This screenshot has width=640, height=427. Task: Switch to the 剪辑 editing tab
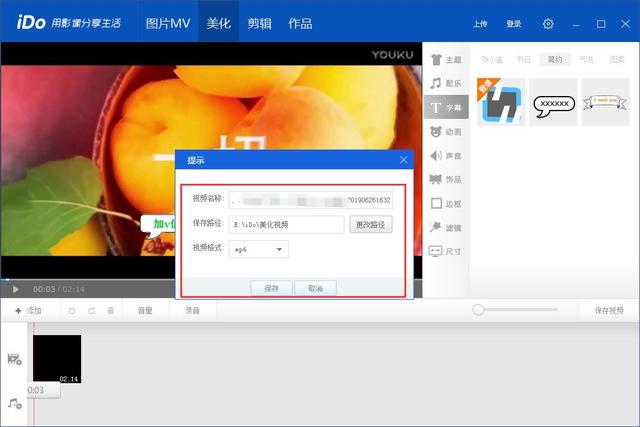[259, 23]
